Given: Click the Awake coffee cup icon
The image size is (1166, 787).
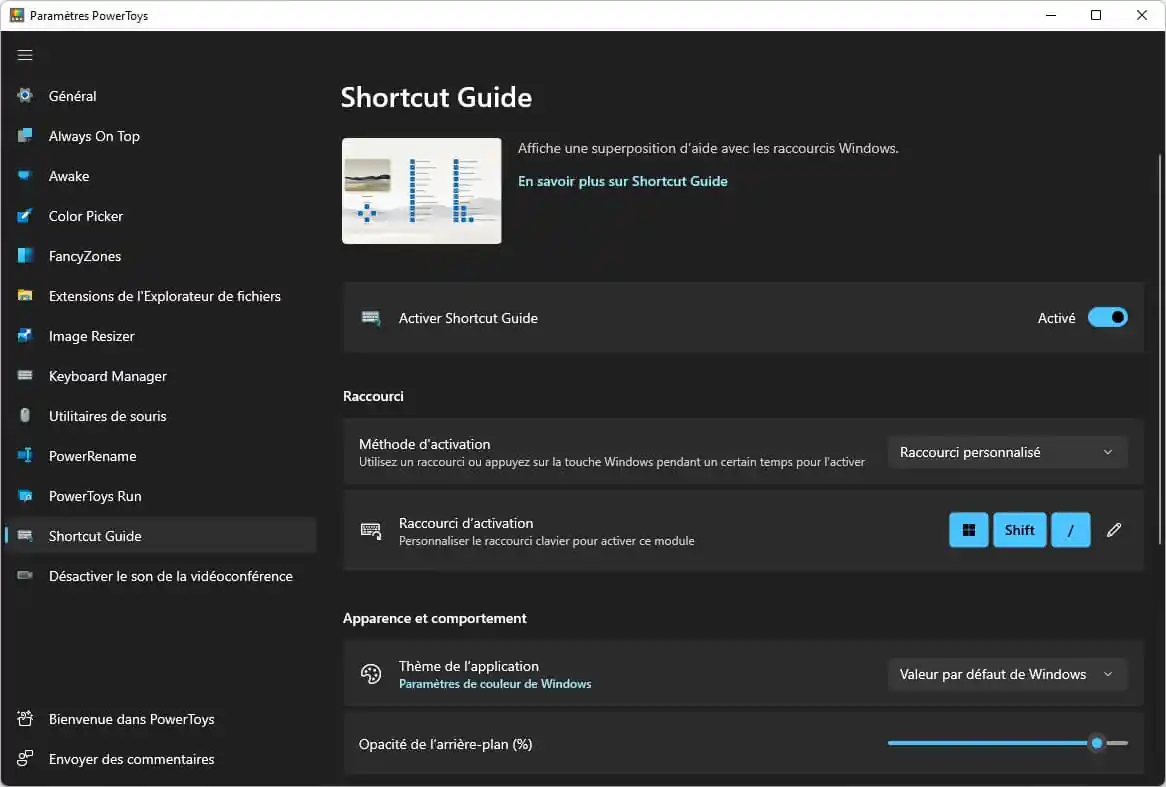Looking at the screenshot, I should click(25, 176).
